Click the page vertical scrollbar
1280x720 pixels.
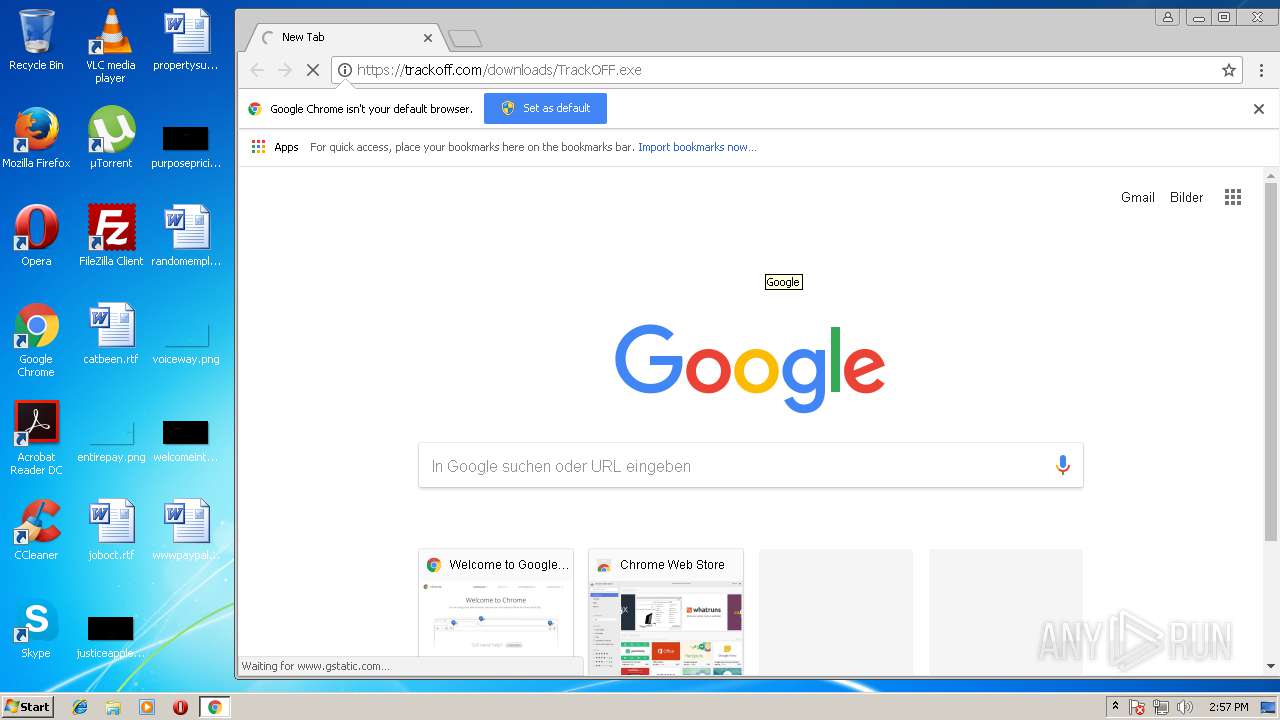[x=1271, y=362]
